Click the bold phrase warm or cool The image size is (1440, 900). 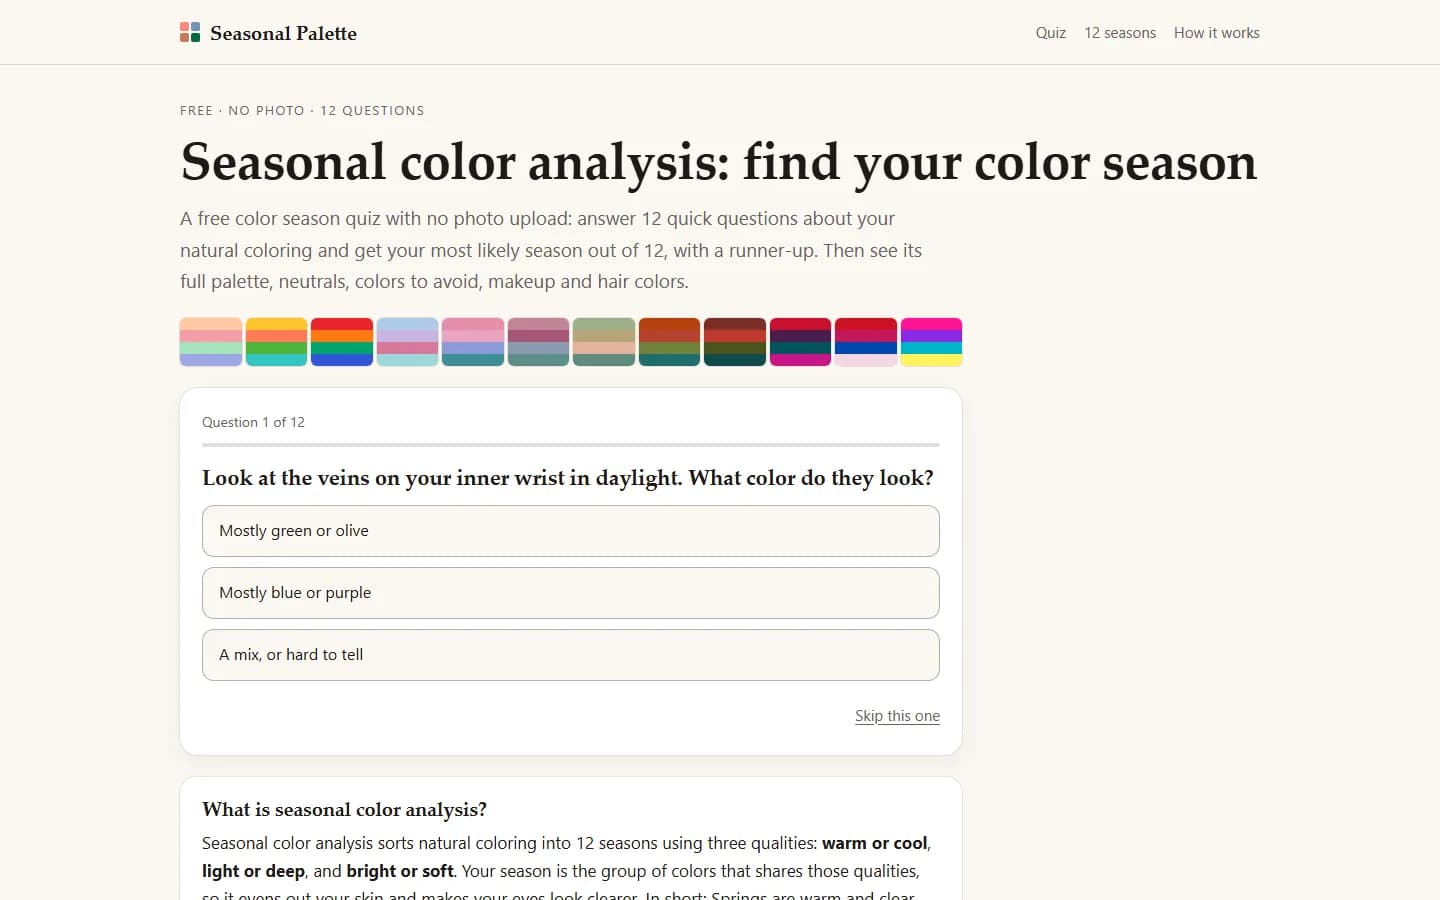874,843
